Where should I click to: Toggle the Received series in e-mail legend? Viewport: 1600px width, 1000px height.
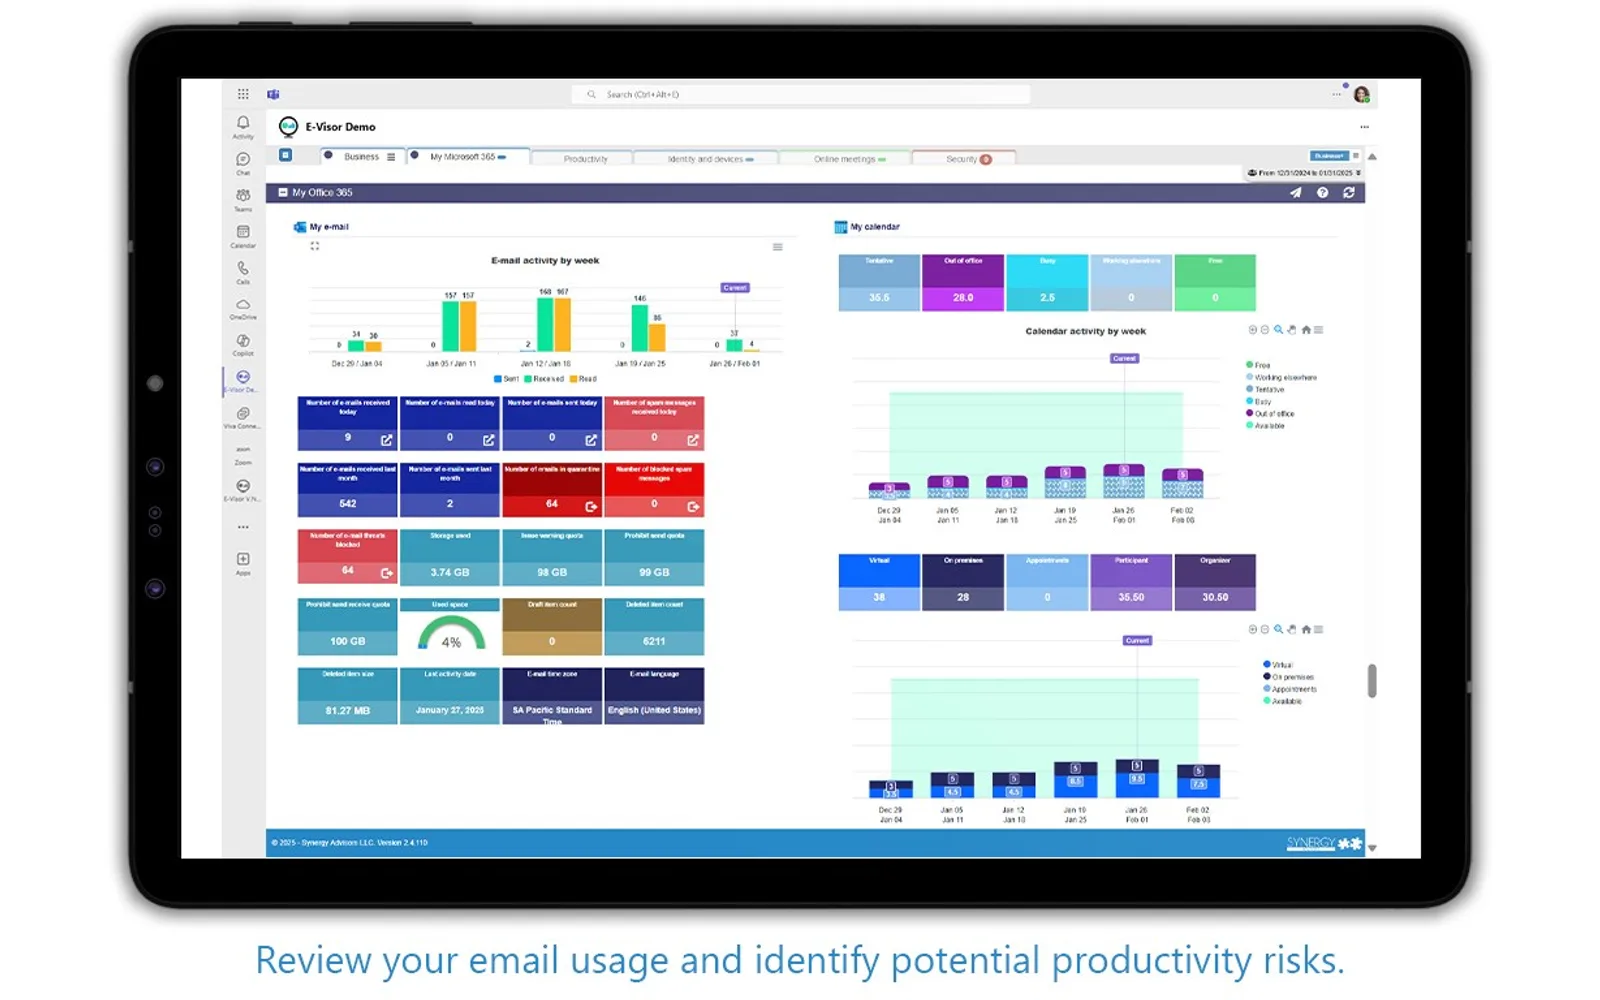tap(544, 379)
